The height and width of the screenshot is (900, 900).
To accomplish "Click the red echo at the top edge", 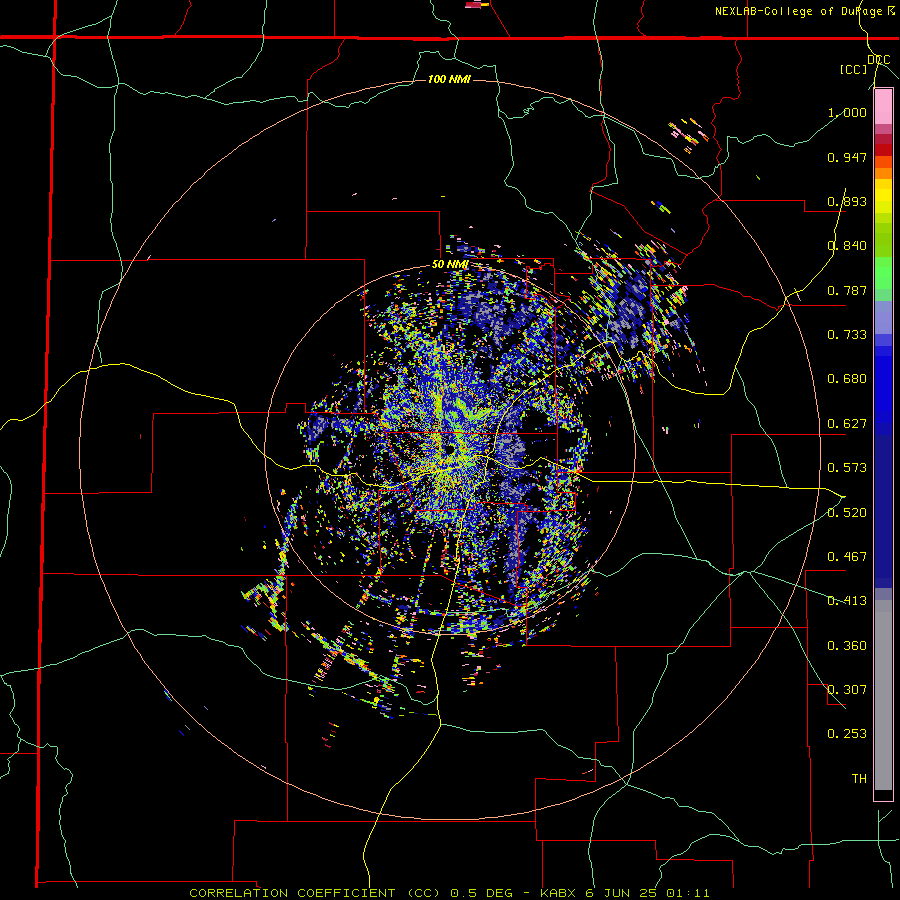I will [x=473, y=5].
